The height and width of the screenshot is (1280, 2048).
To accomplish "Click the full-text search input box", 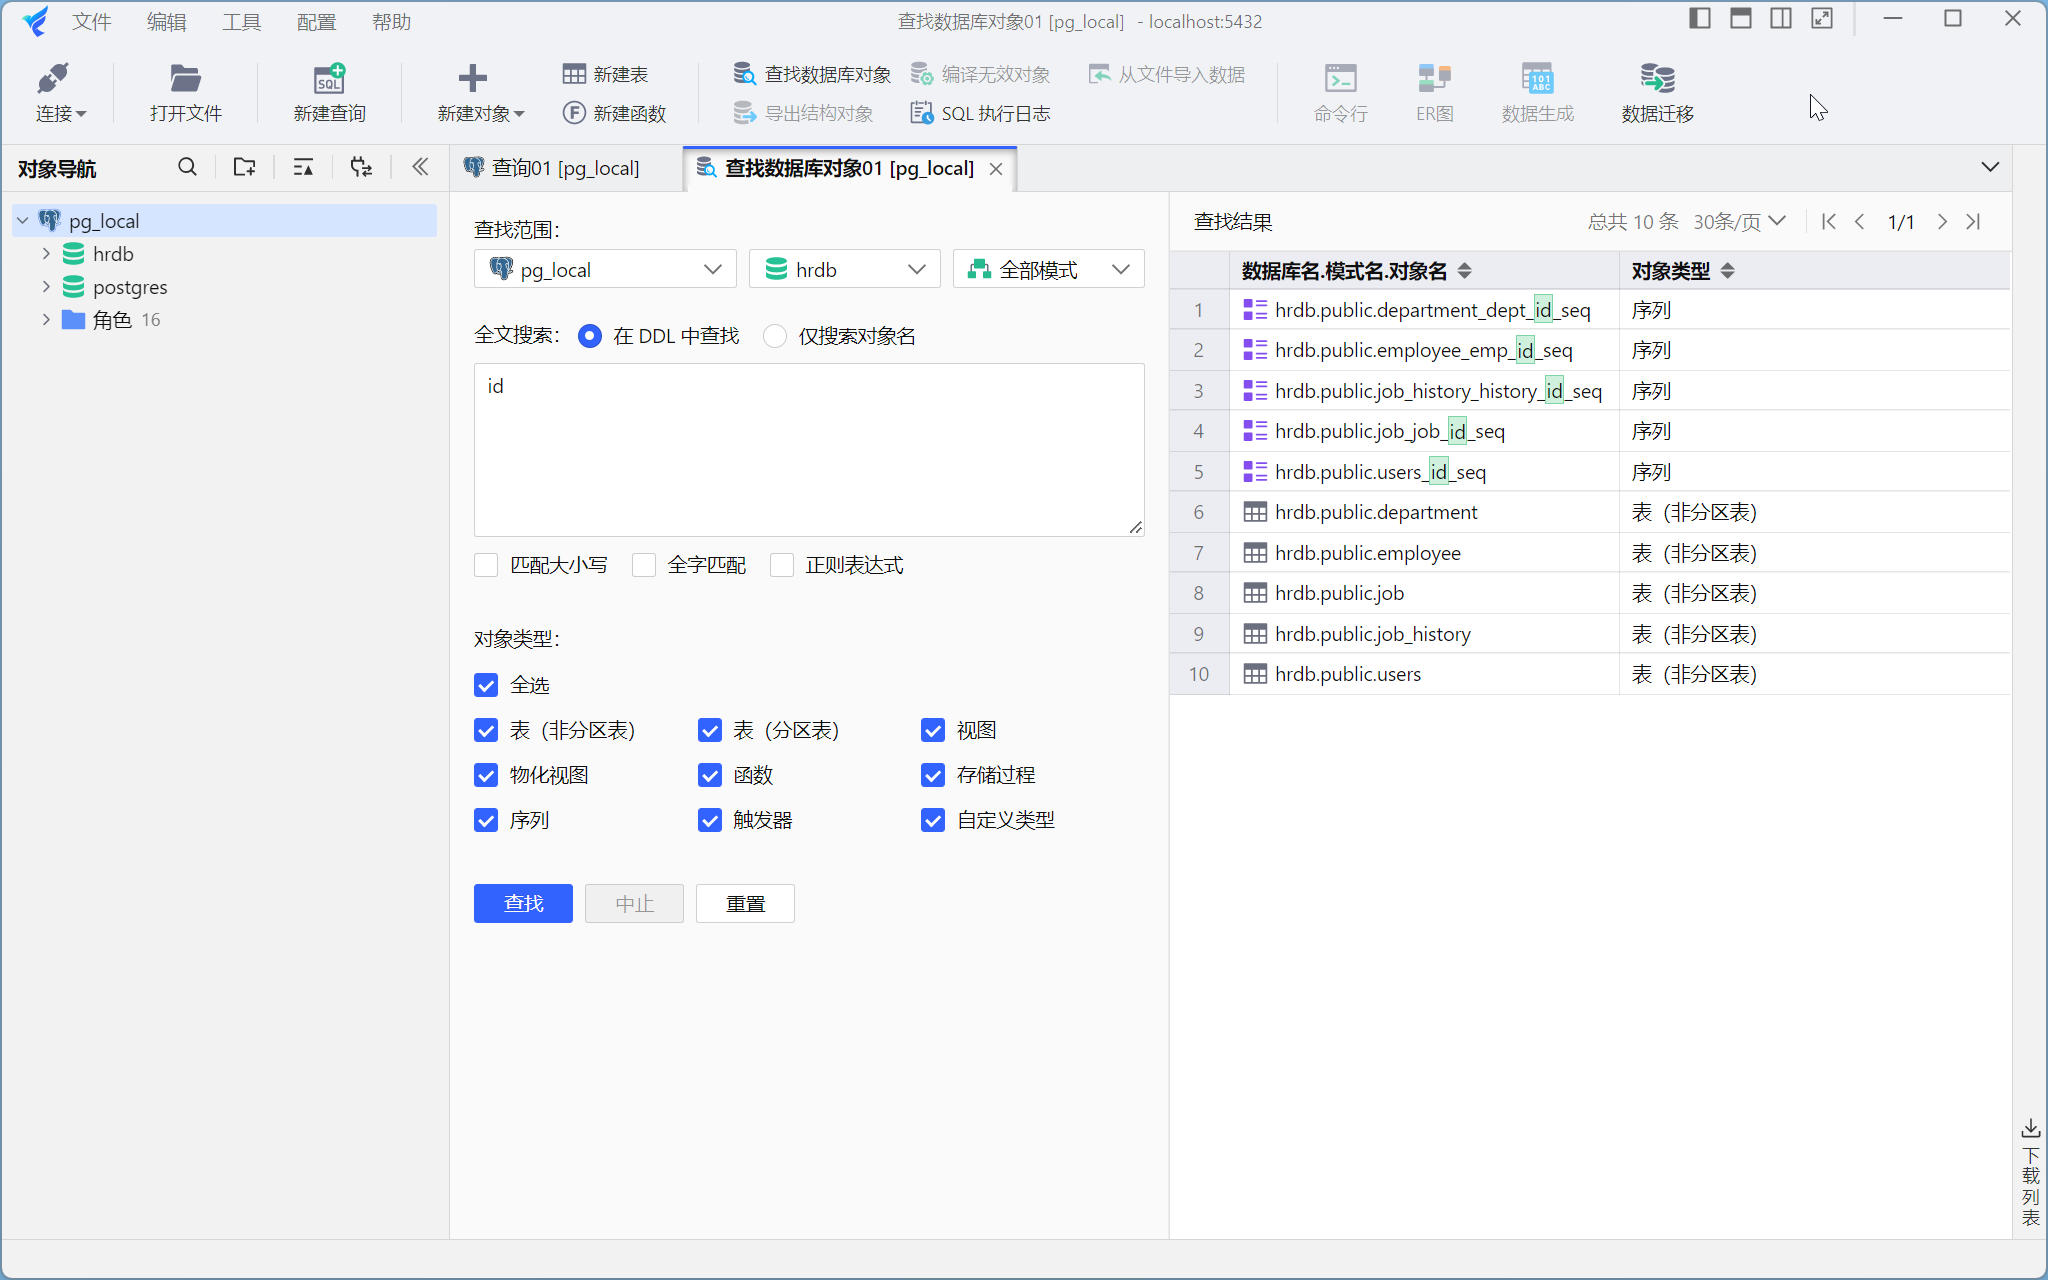I will click(808, 450).
